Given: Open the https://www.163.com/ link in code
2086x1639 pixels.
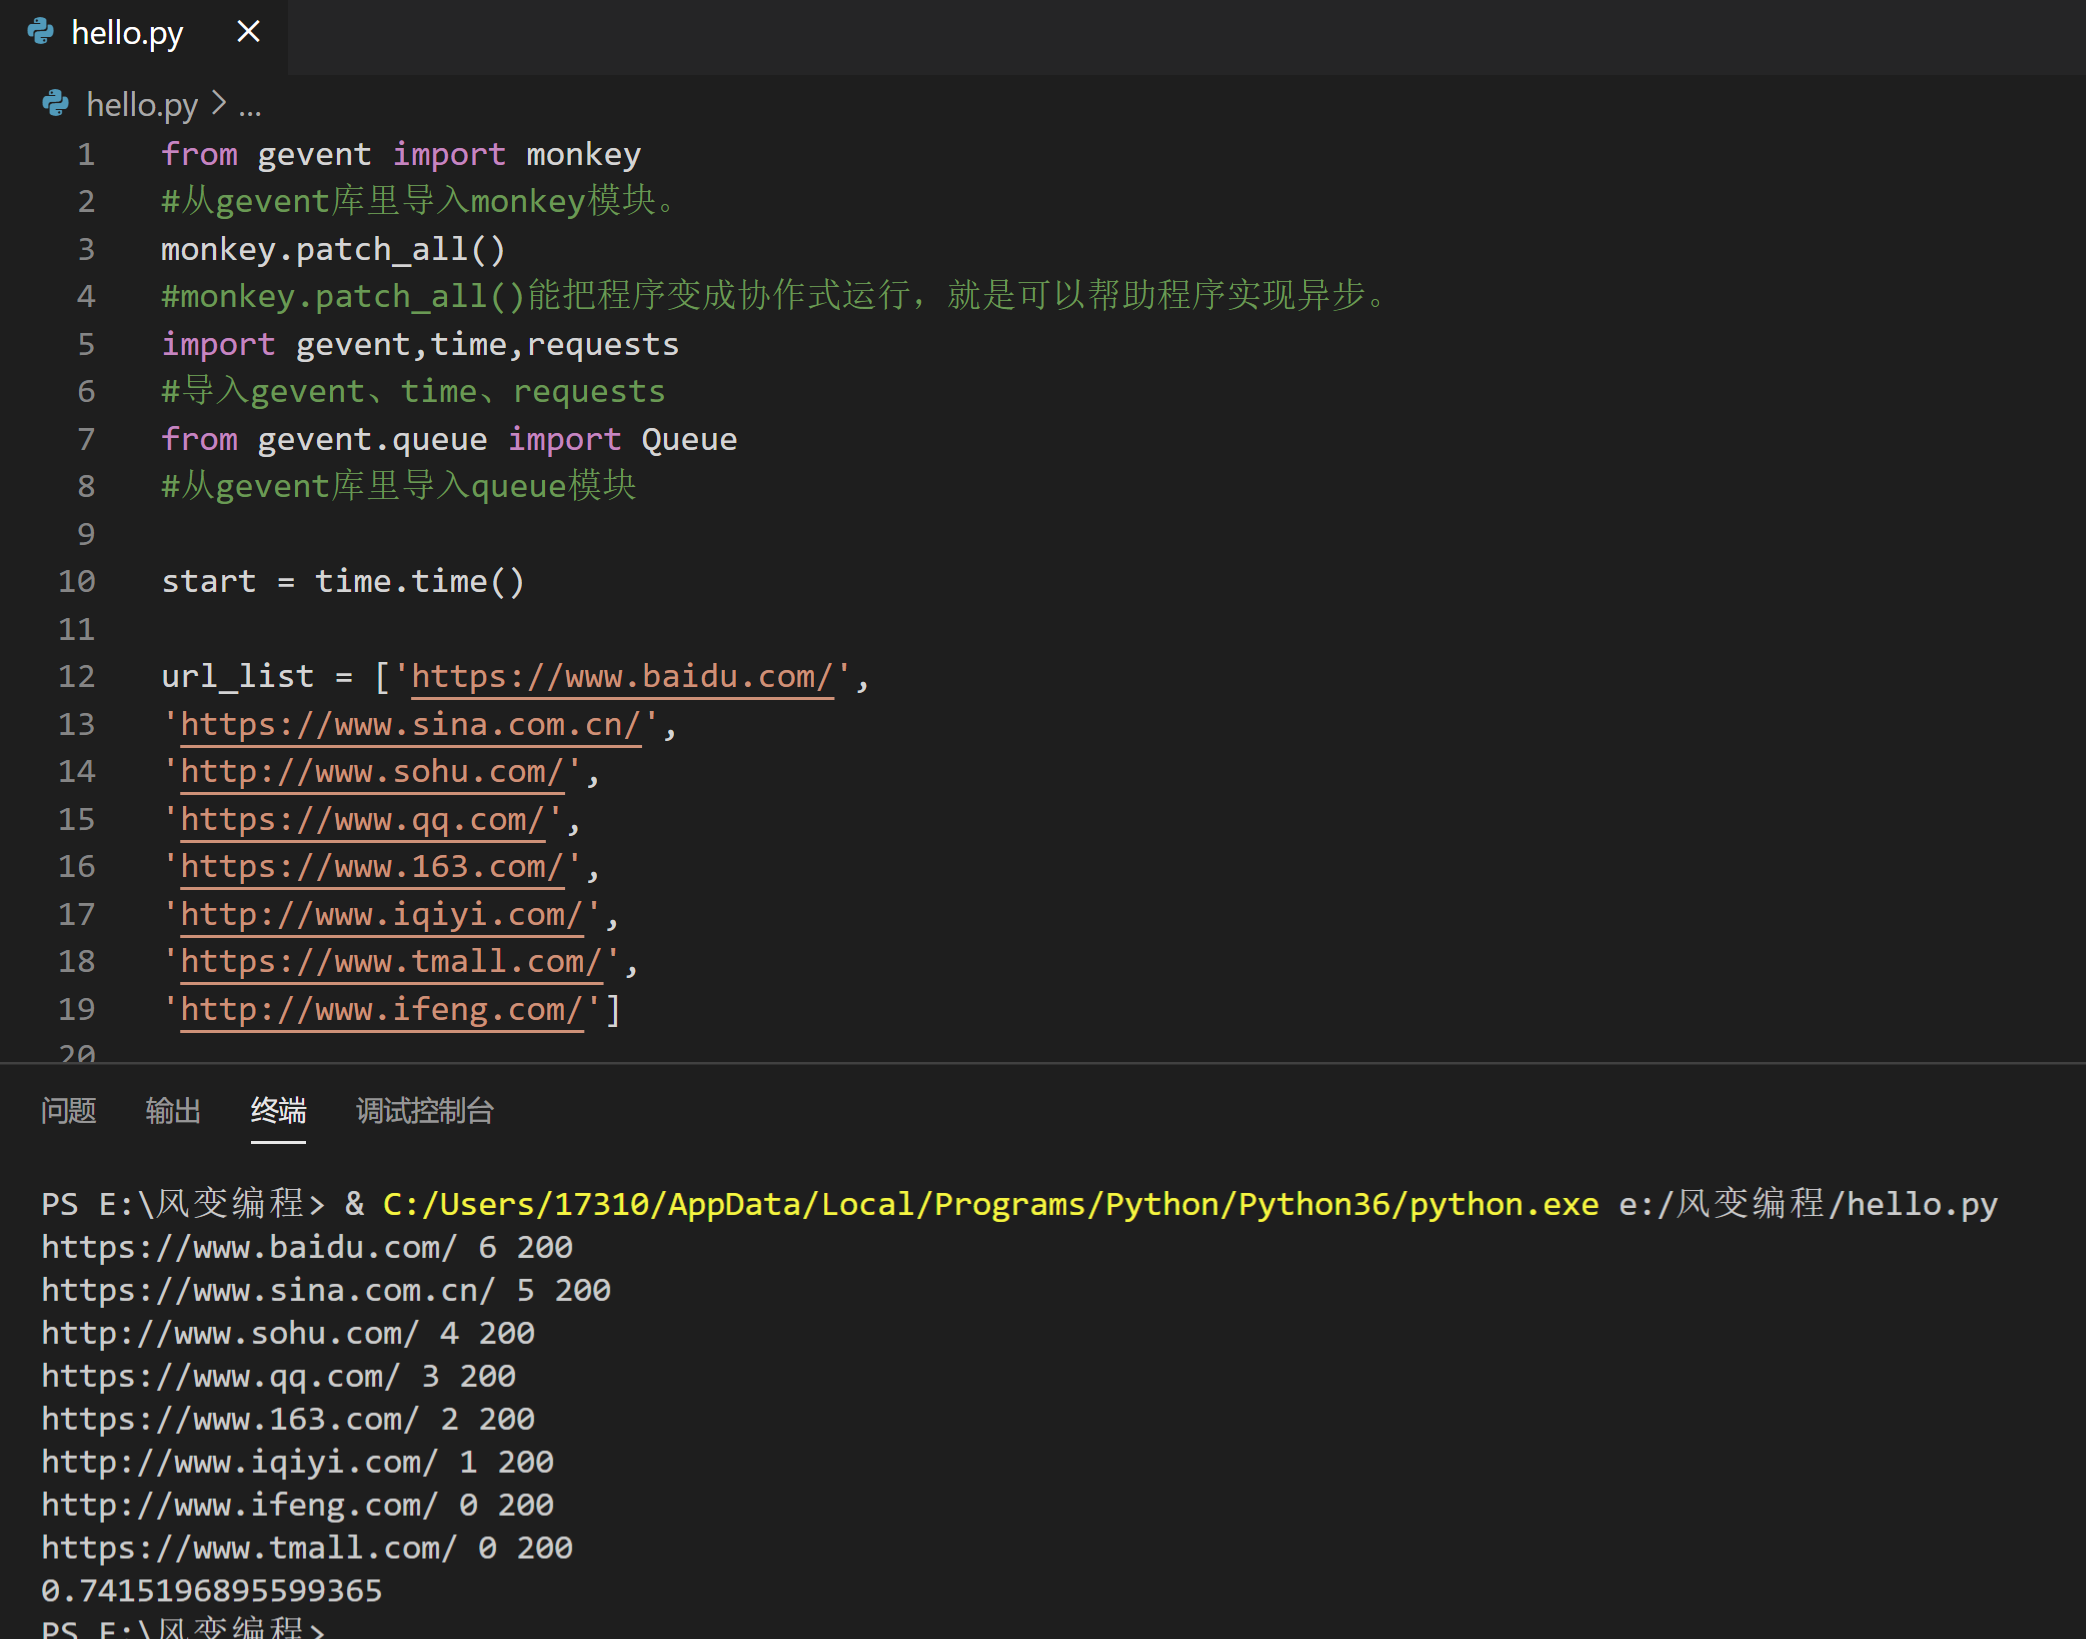Looking at the screenshot, I should 372,867.
